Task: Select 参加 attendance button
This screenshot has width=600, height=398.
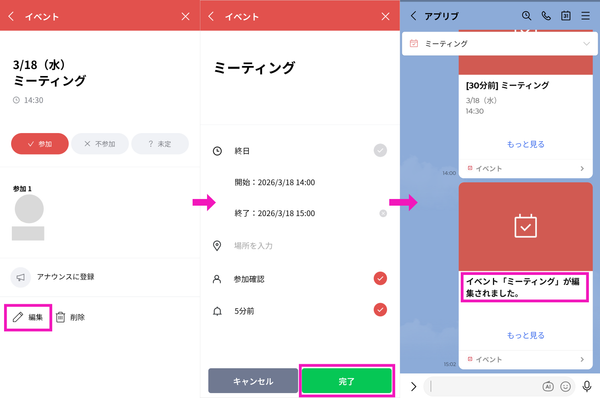Action: pyautogui.click(x=40, y=144)
